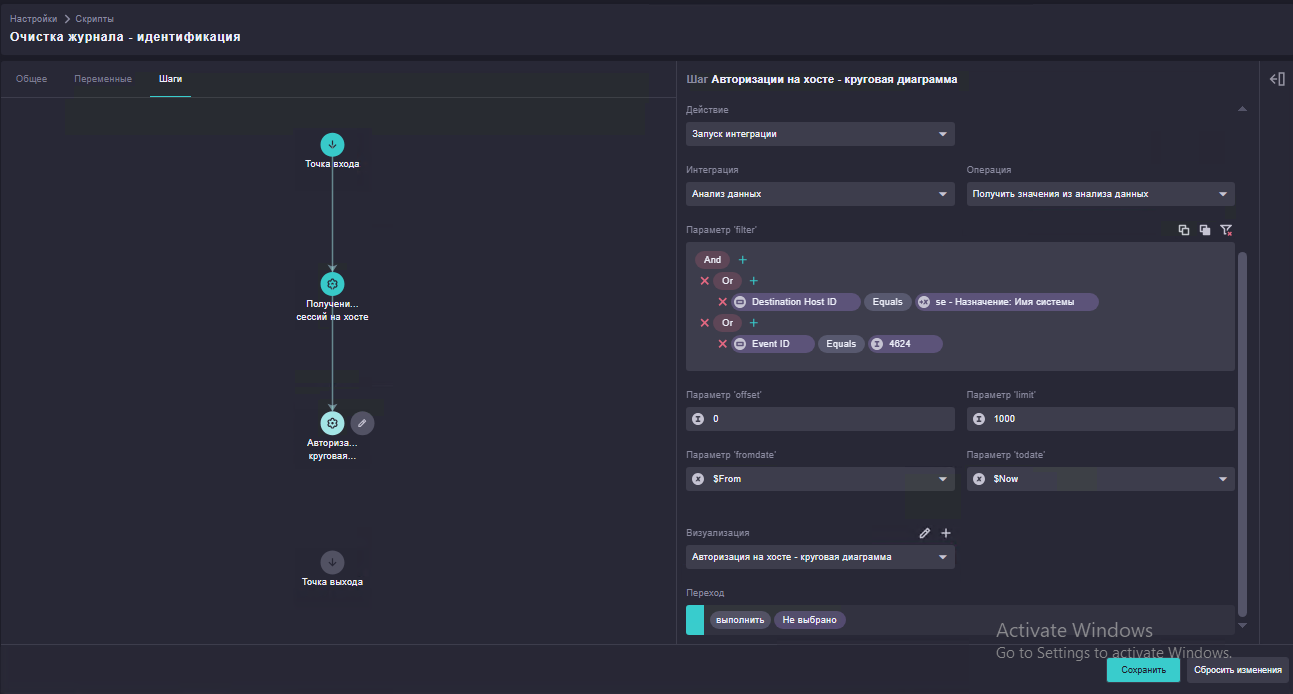Select the host sessions step gear node
Screen dimensions: 1293x694
point(332,284)
